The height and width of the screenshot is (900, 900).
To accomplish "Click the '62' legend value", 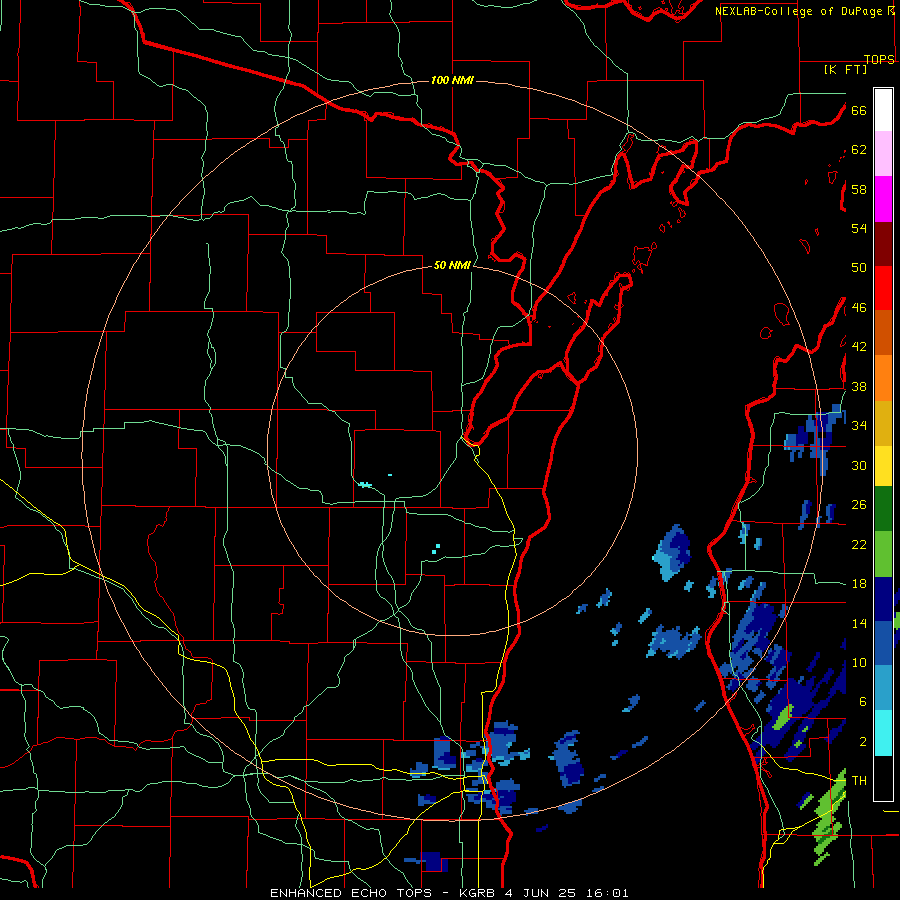I will tap(859, 150).
